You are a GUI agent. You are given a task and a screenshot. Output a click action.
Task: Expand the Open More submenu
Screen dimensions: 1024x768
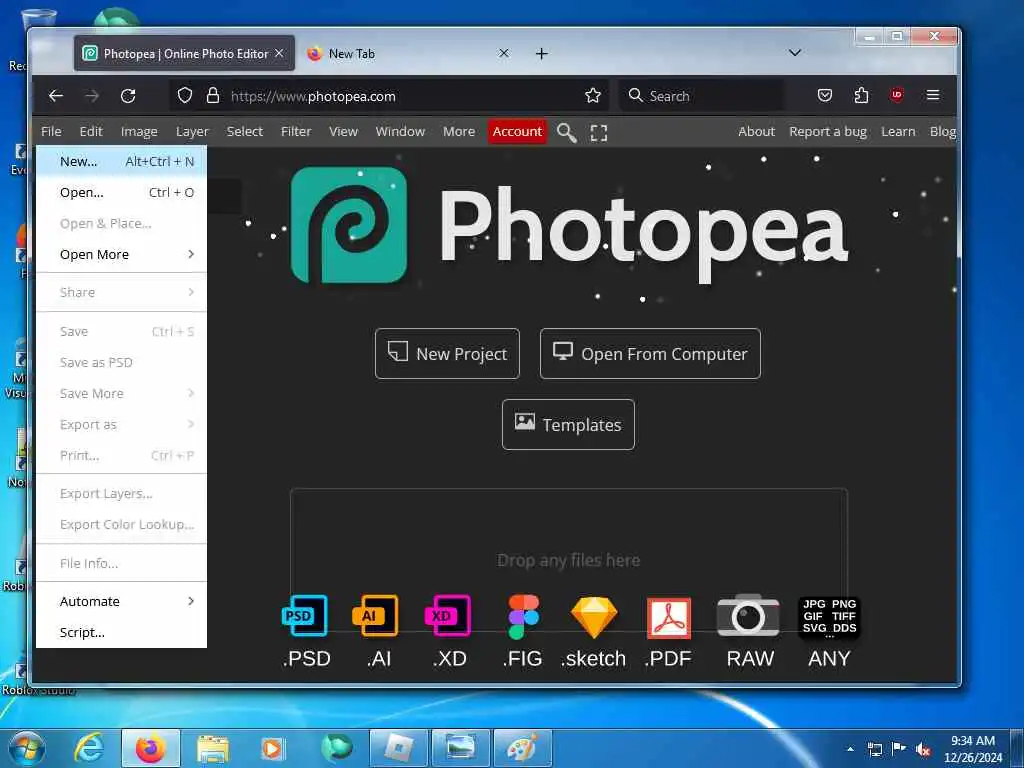[x=121, y=255]
